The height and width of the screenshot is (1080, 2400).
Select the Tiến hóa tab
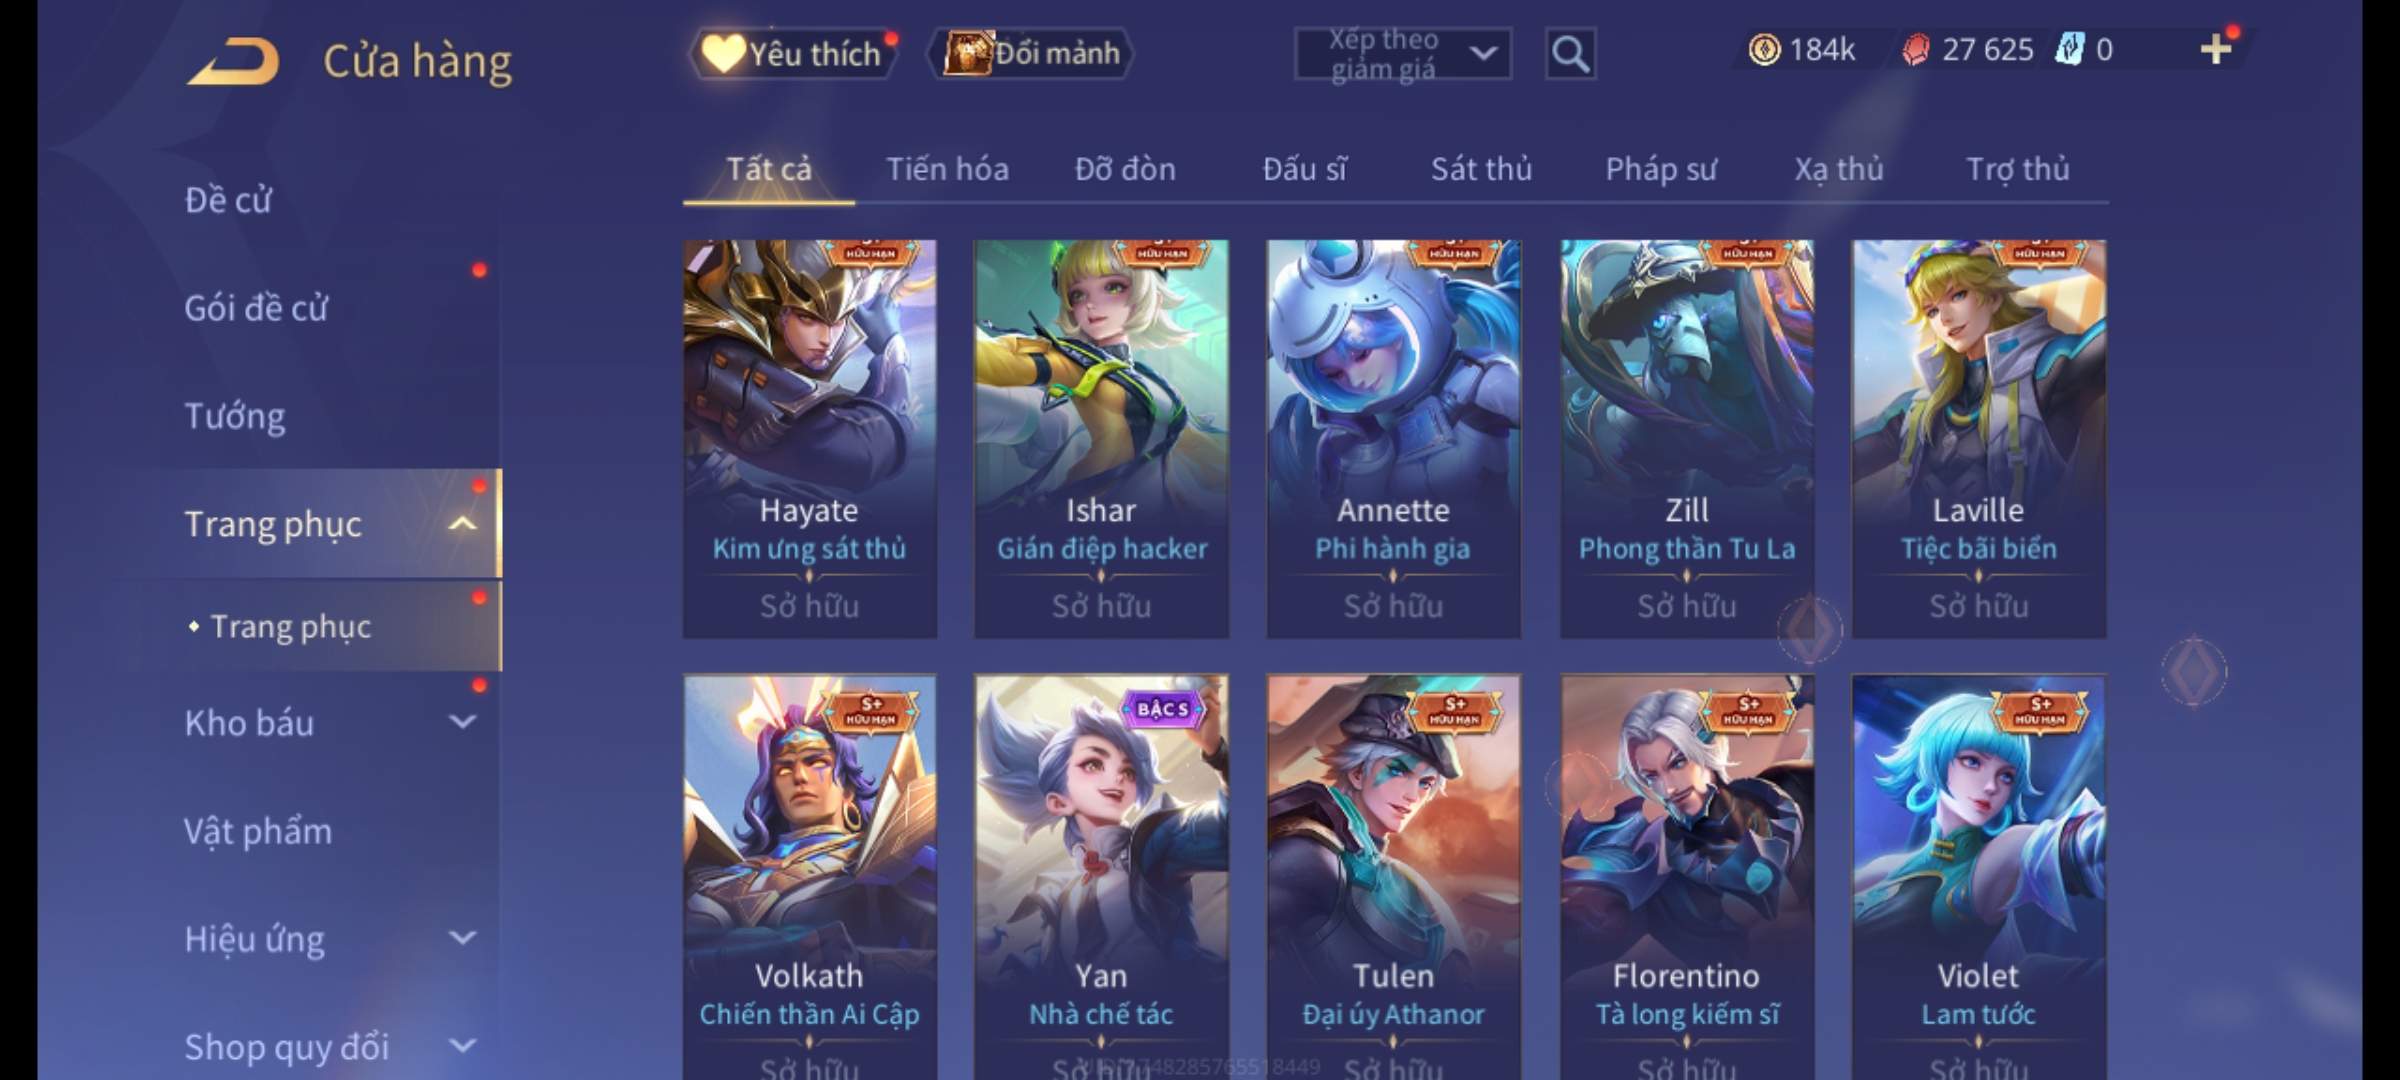tap(947, 169)
